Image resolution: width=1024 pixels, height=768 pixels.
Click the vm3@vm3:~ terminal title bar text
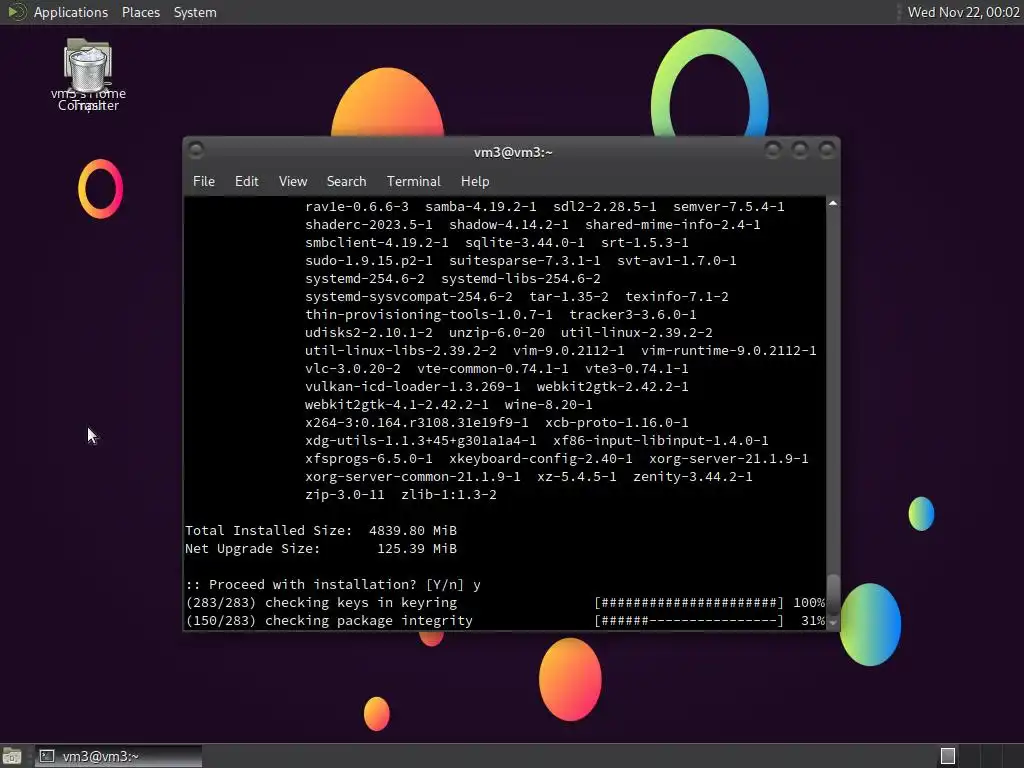click(x=513, y=152)
